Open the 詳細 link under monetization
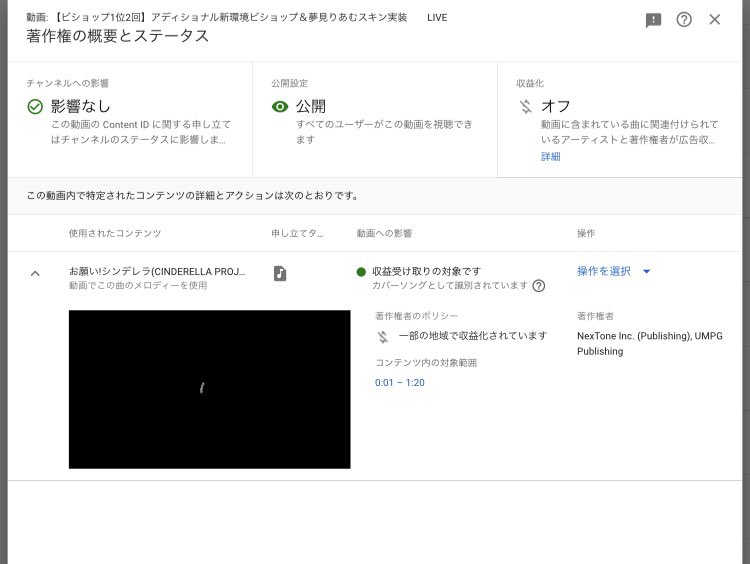 click(551, 156)
